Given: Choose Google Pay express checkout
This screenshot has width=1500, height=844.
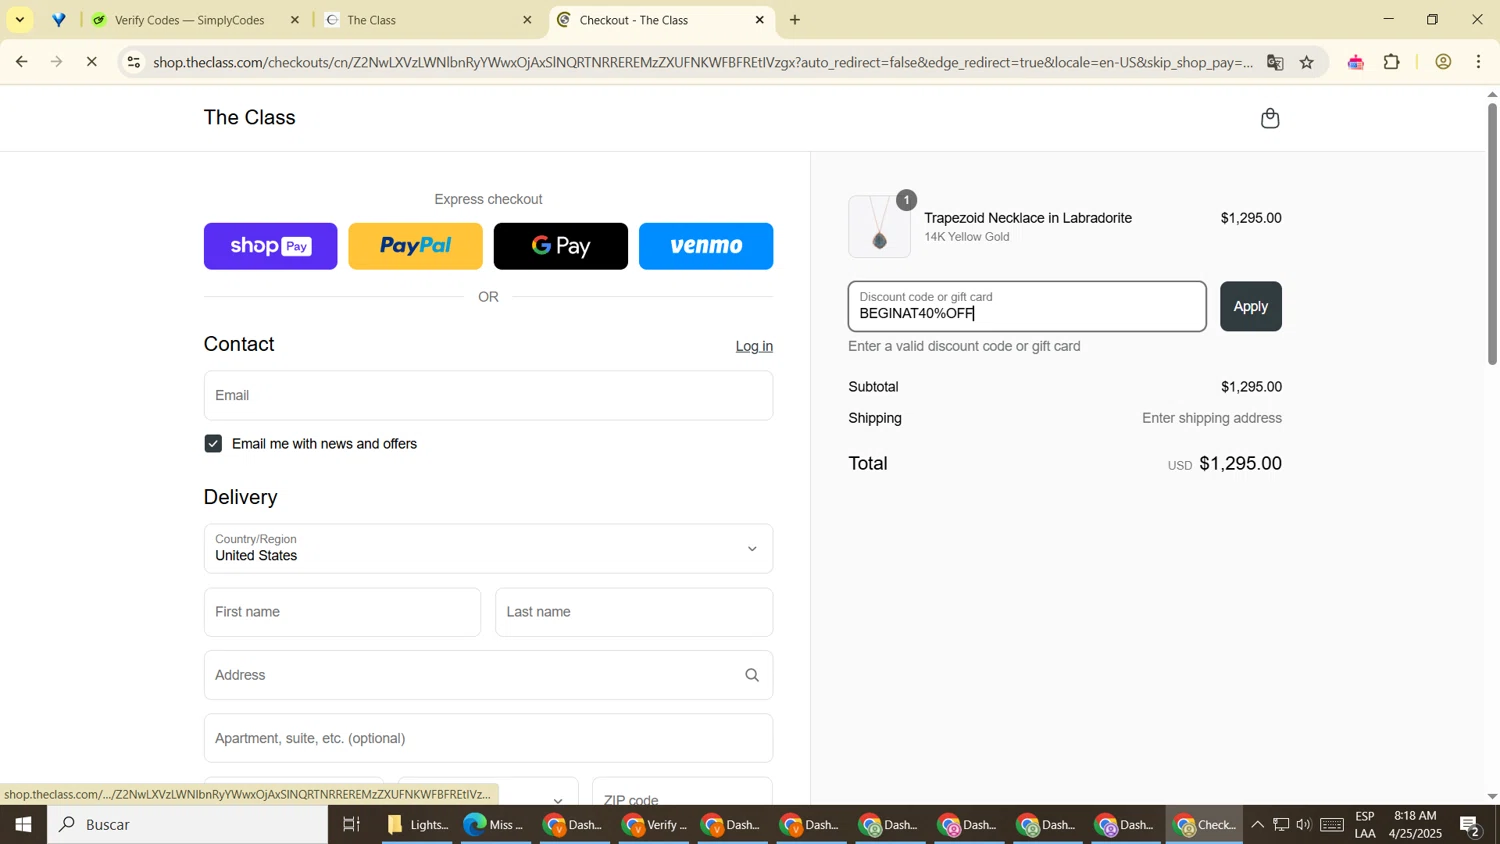Looking at the screenshot, I should click(561, 246).
